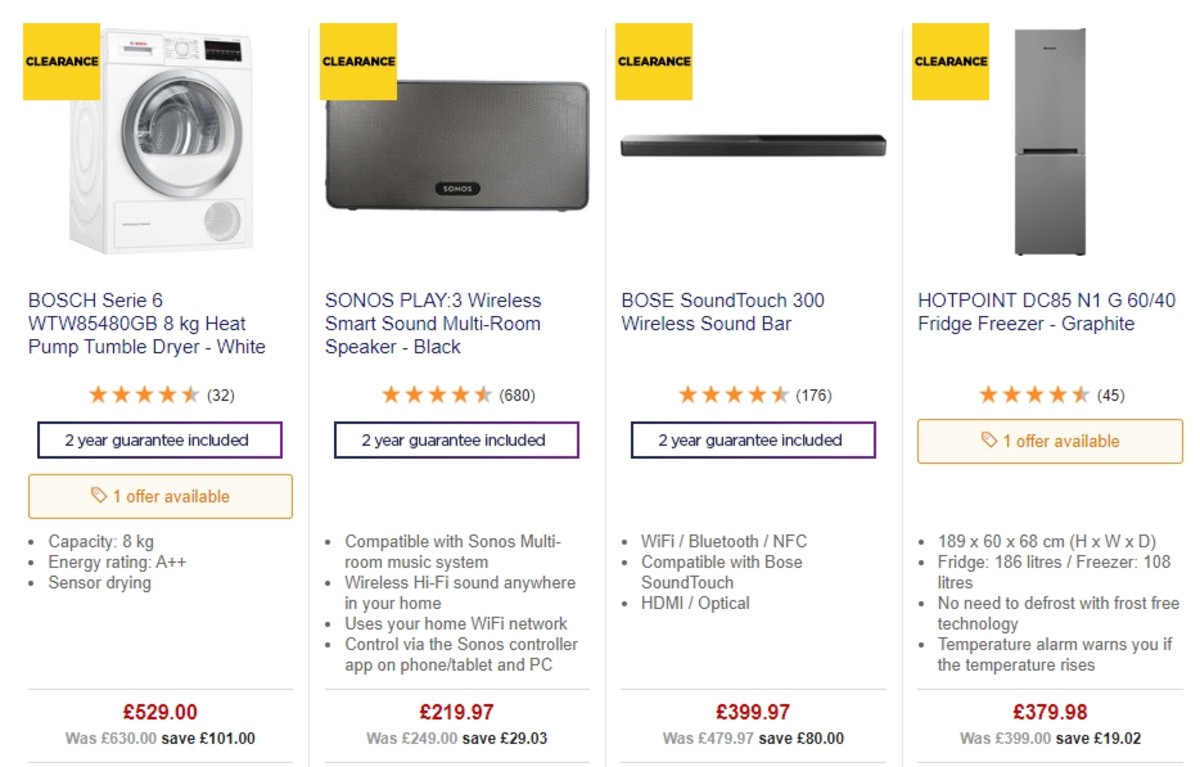1200x767 pixels.
Task: Click the CLEARANCE badge on the Bose sound bar
Action: tap(653, 61)
